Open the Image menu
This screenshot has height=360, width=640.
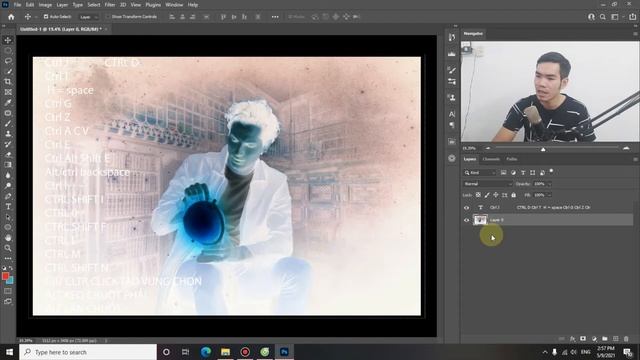45,5
